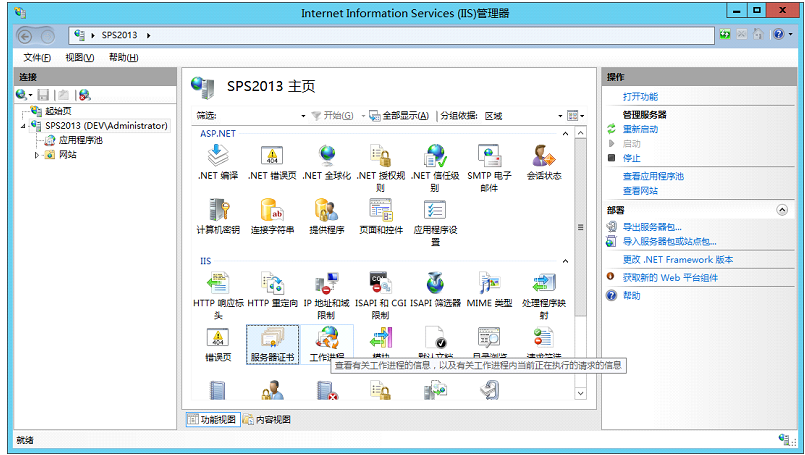Open the IIS 错误页 feature
This screenshot has width=805, height=455.
[x=218, y=344]
